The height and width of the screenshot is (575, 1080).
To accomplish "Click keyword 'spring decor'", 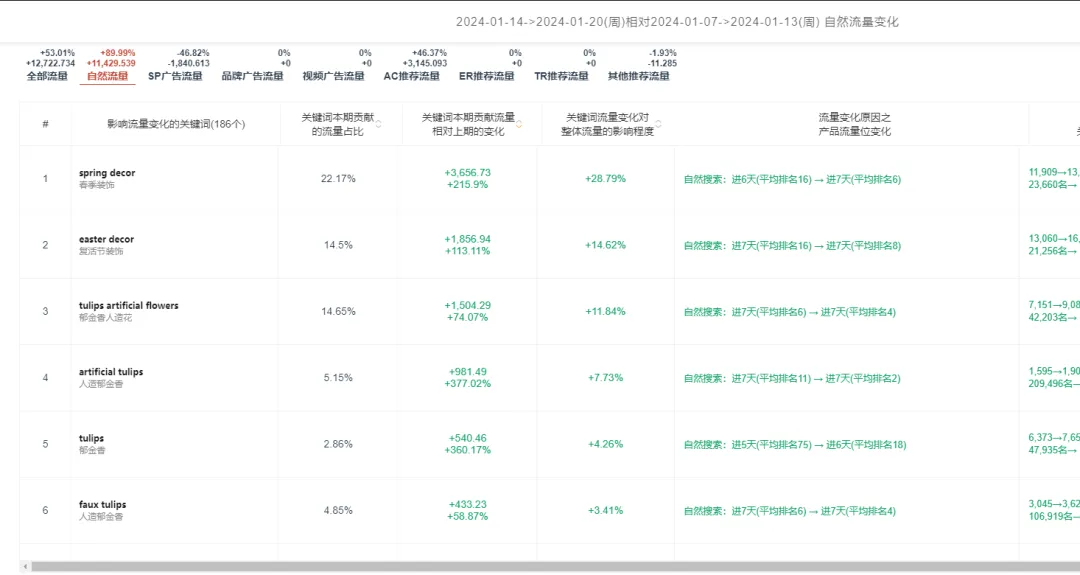I will [x=107, y=173].
